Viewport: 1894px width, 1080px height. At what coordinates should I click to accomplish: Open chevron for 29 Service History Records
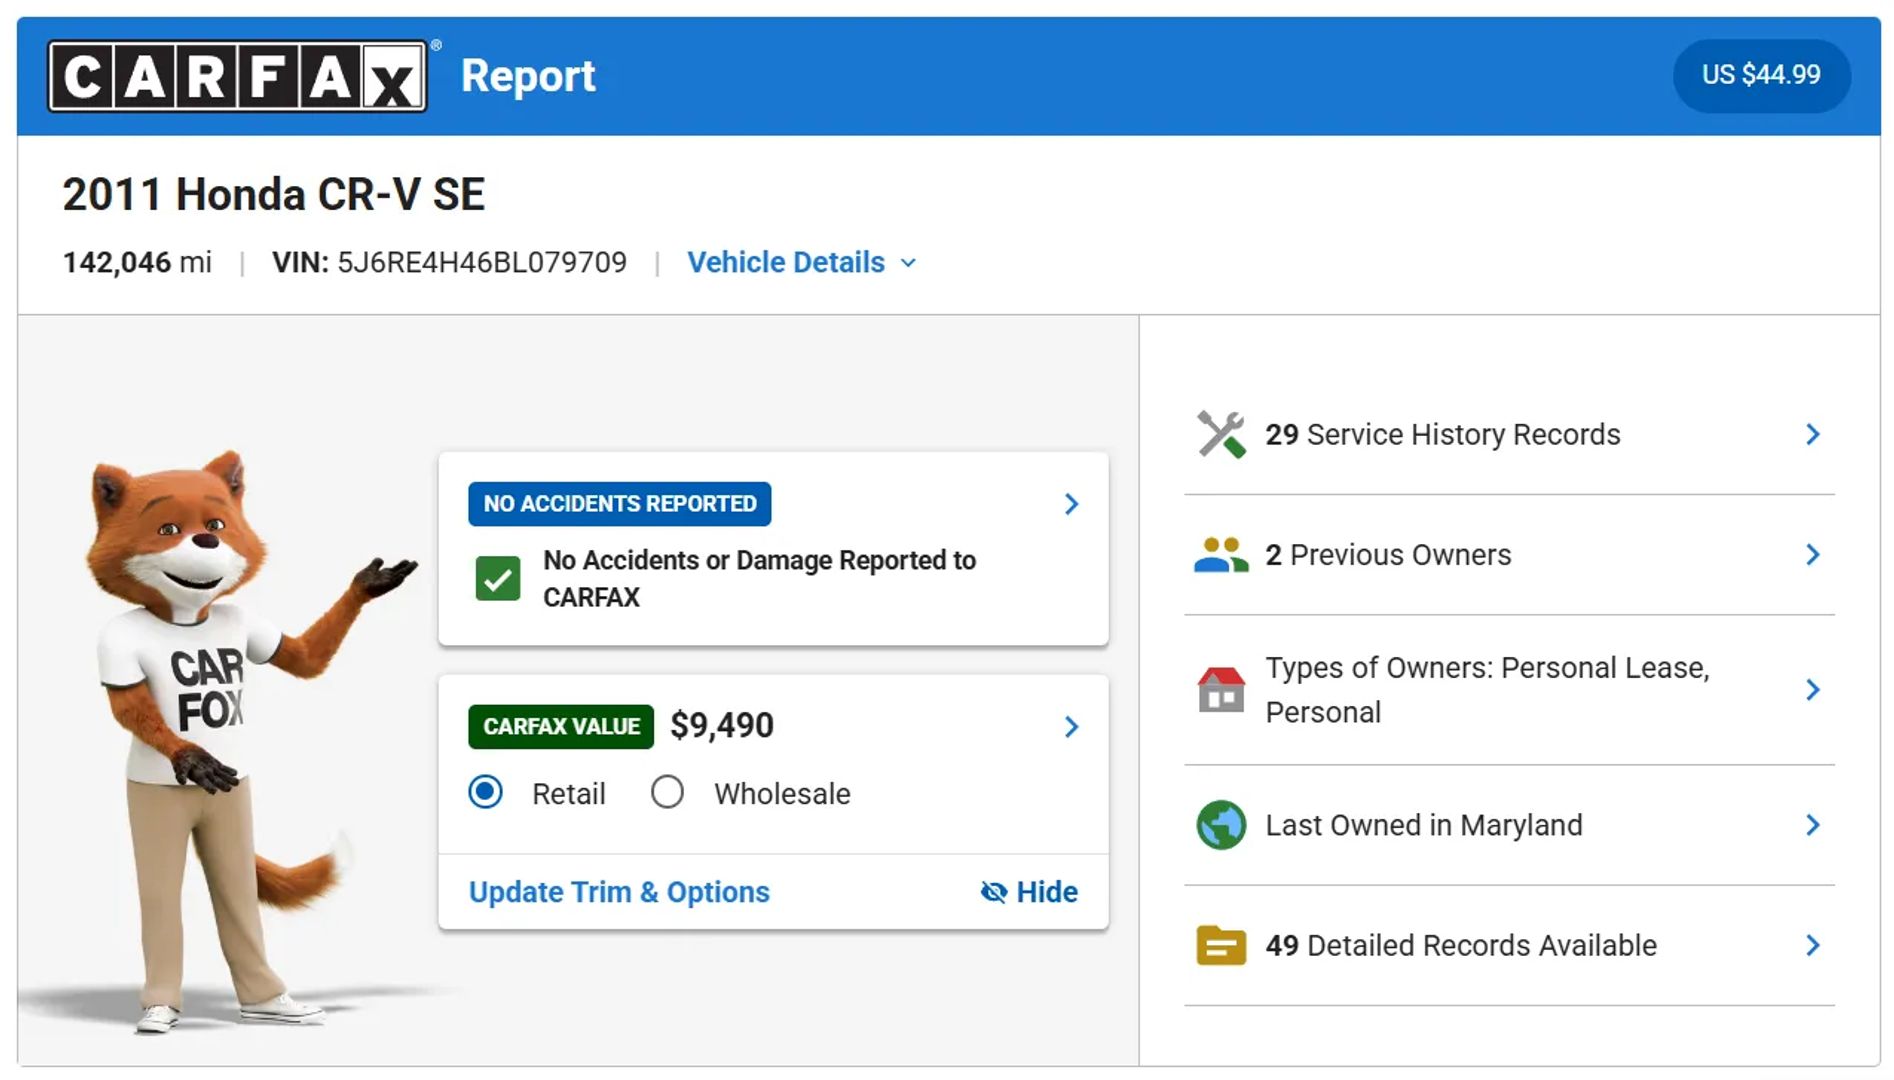[1813, 434]
